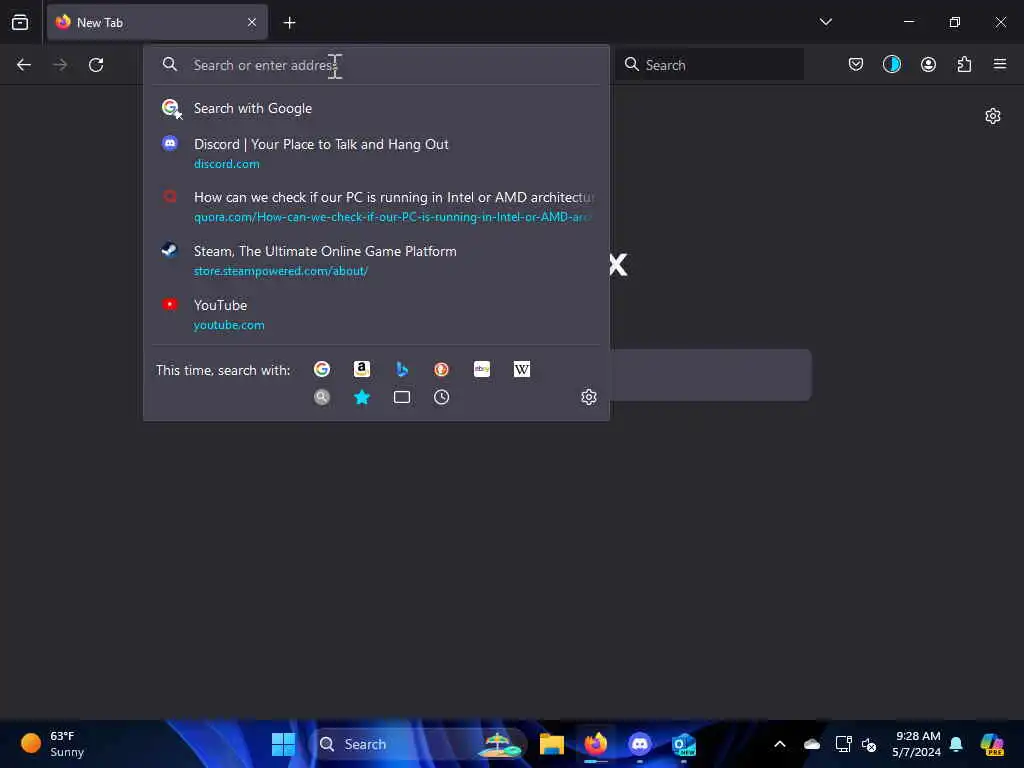Click the youtube.com URL text

pyautogui.click(x=229, y=325)
